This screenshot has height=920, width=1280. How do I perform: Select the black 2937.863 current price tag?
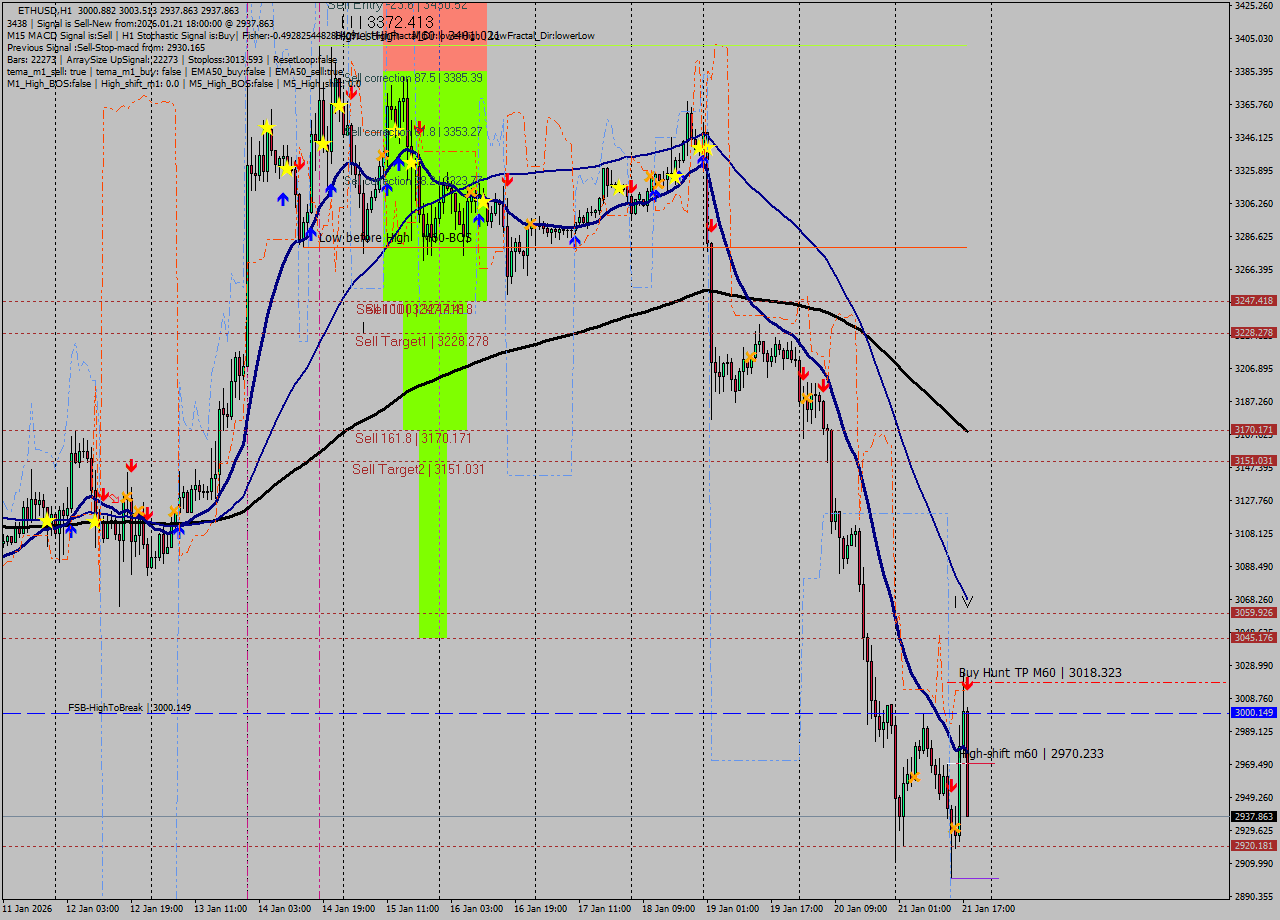(x=1253, y=817)
